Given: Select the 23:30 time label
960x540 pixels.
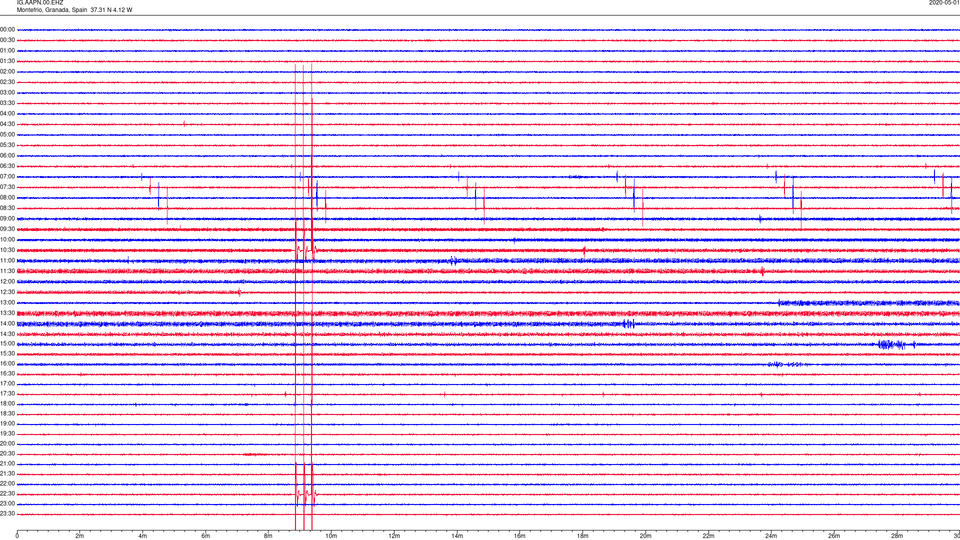Looking at the screenshot, I should [7, 514].
